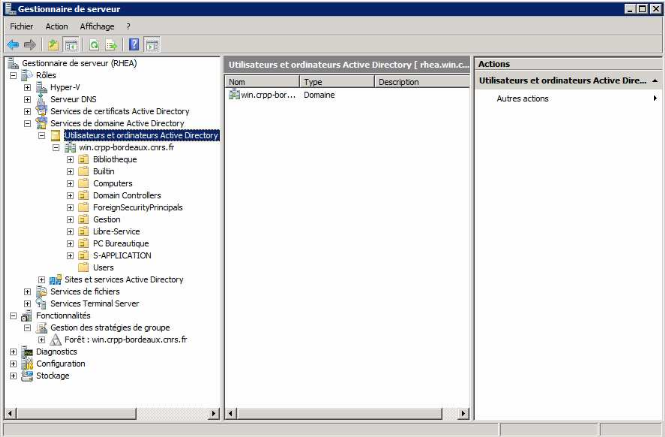665x437 pixels.
Task: Expand the Diagnostics node
Action: (14, 352)
